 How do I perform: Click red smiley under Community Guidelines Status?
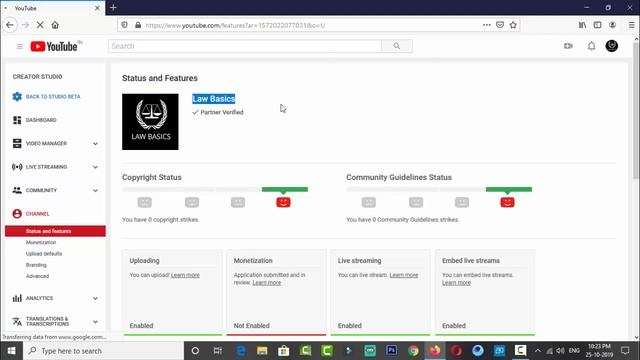coord(507,202)
